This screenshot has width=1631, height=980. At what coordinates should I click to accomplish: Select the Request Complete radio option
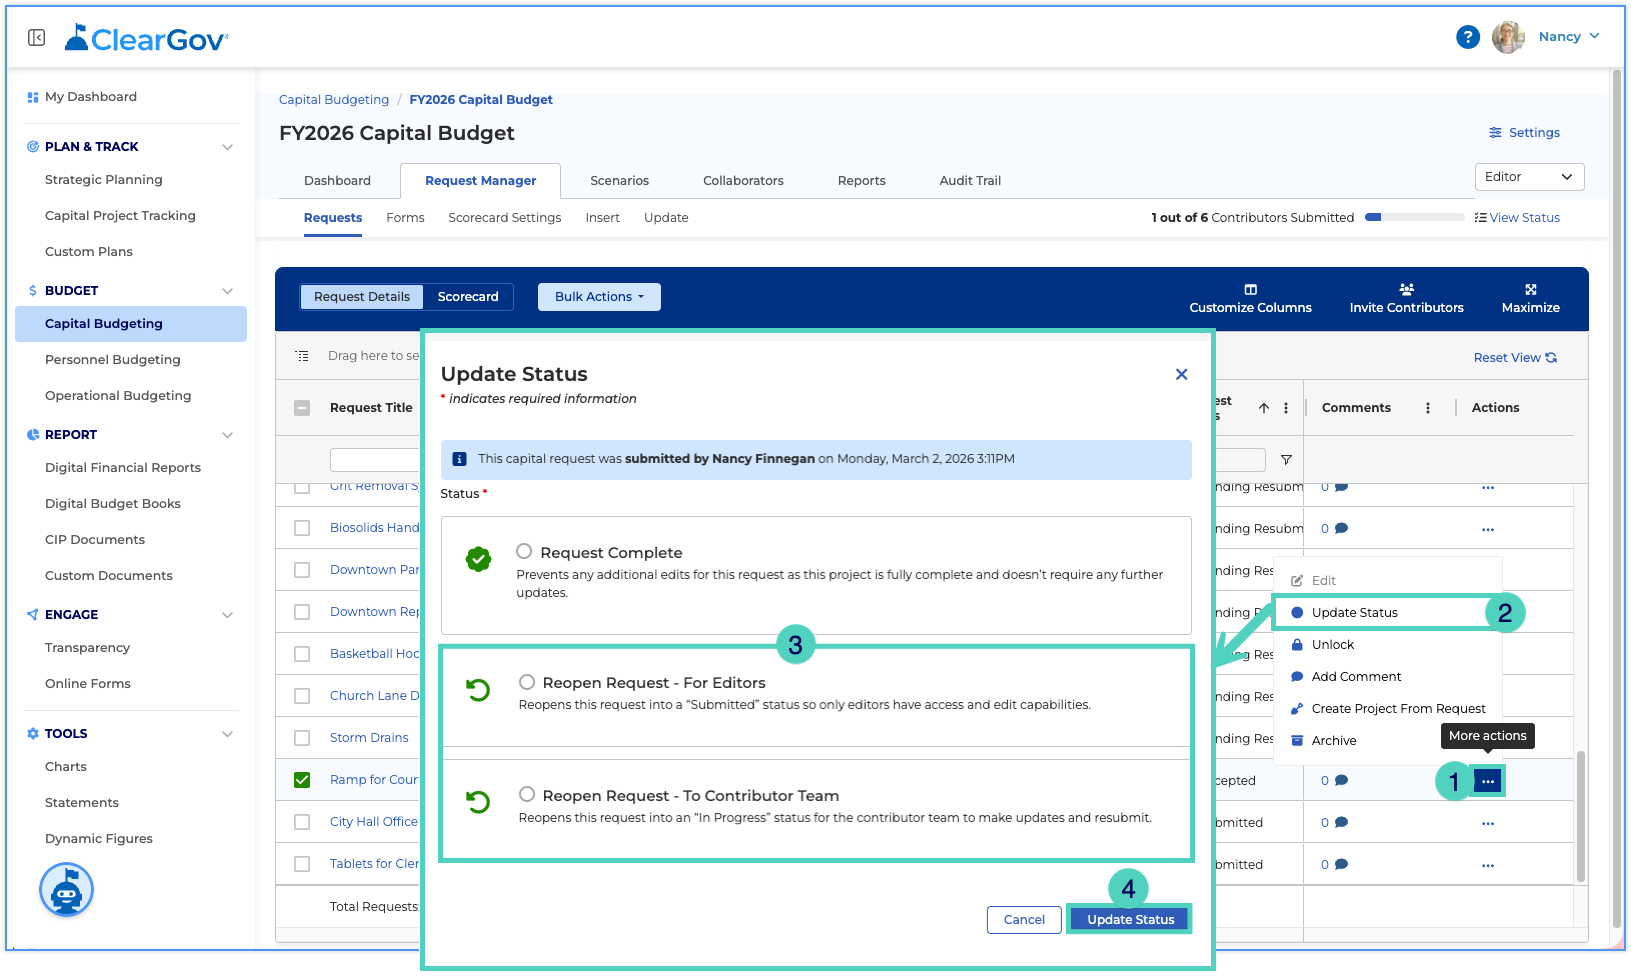(524, 551)
